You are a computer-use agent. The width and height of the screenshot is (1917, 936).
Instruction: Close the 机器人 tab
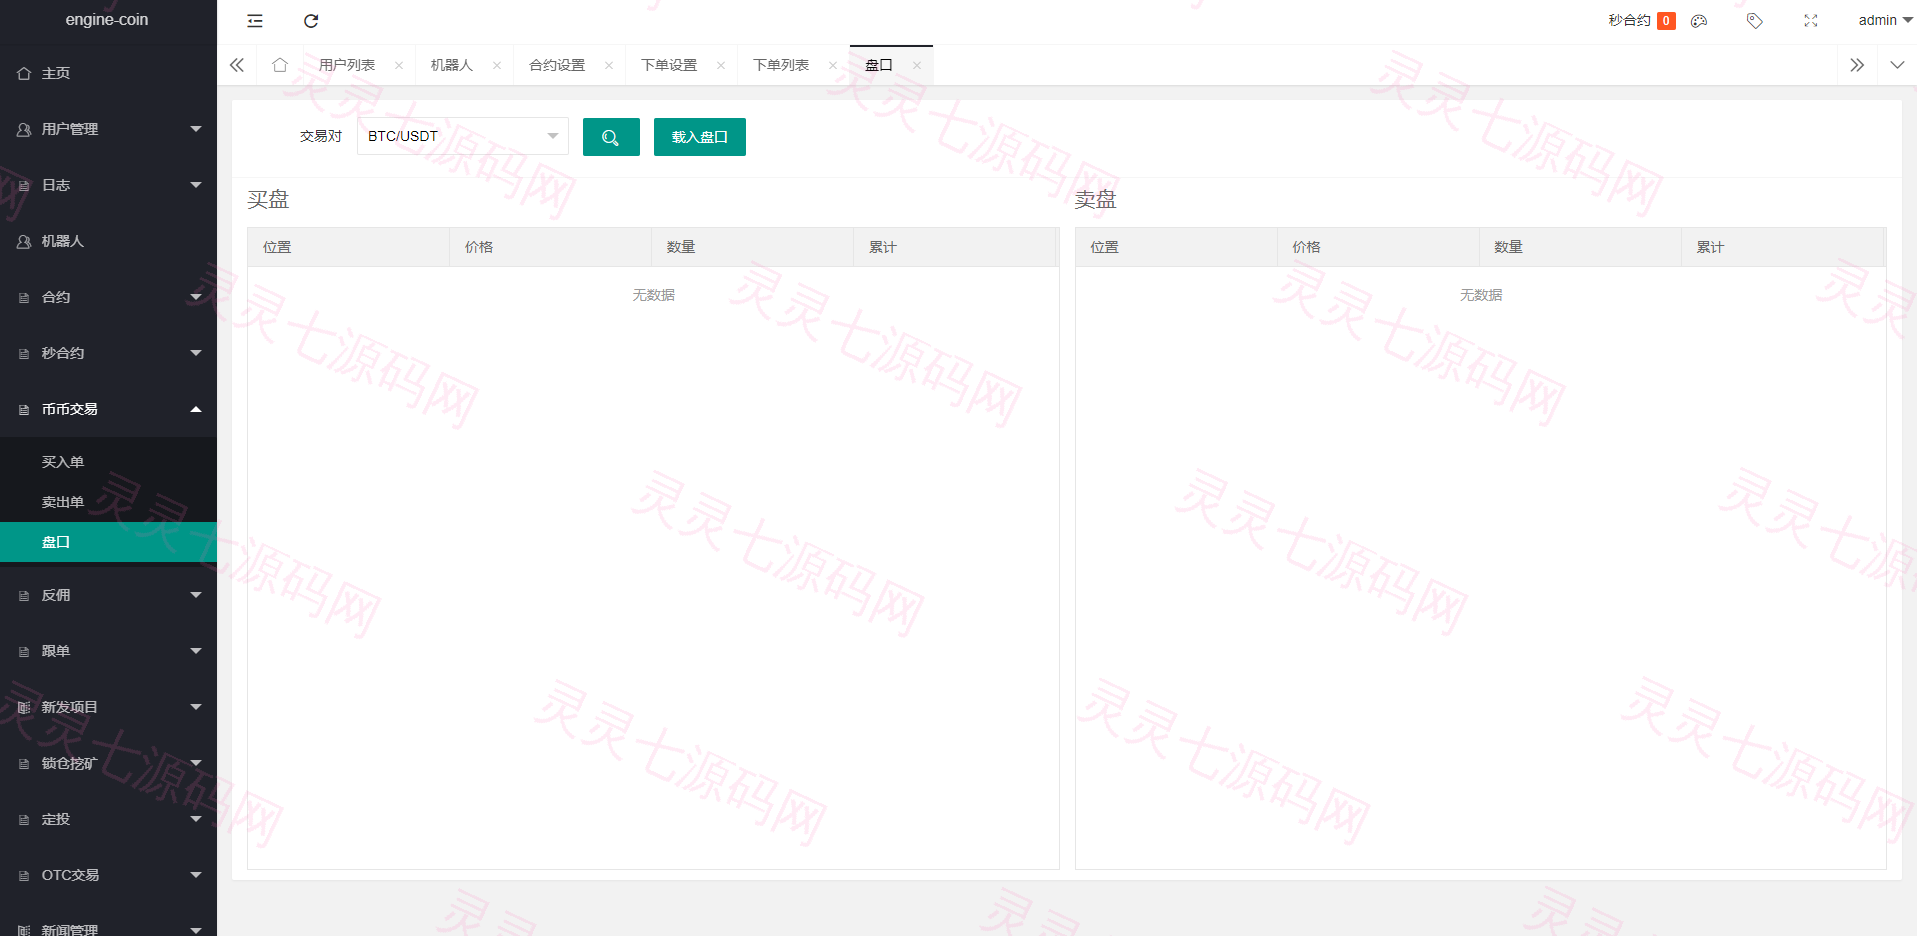click(497, 65)
